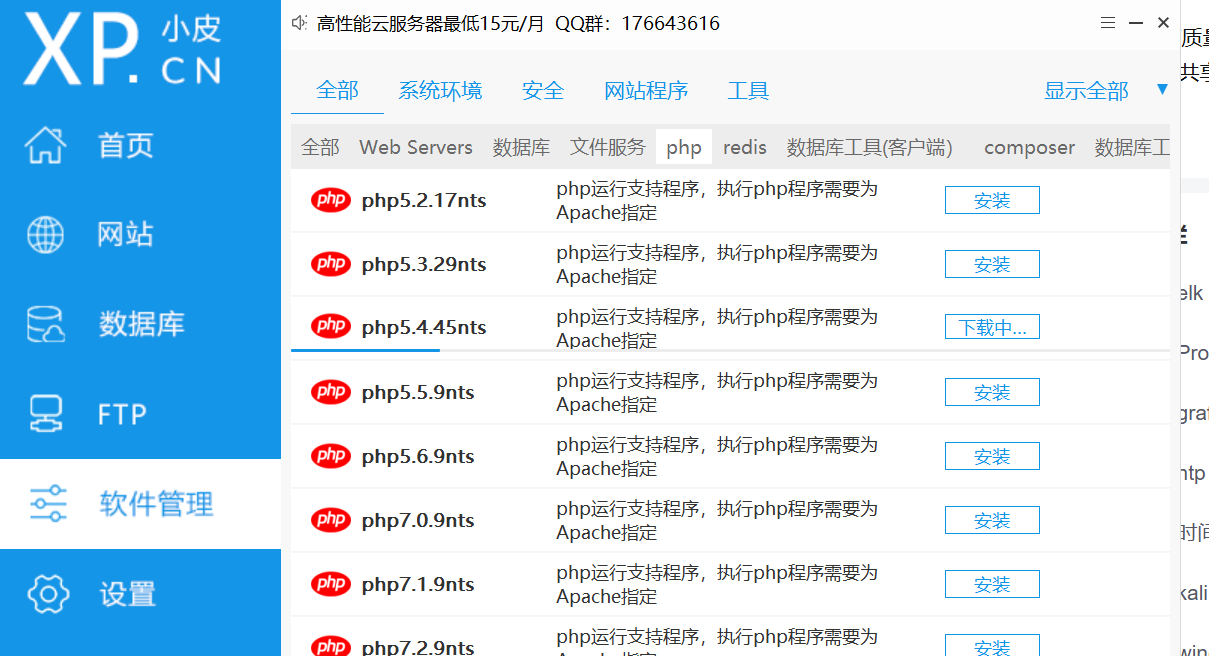Viewport: 1209px width, 656px height.
Task: Select the composer sub-category
Action: [1029, 148]
